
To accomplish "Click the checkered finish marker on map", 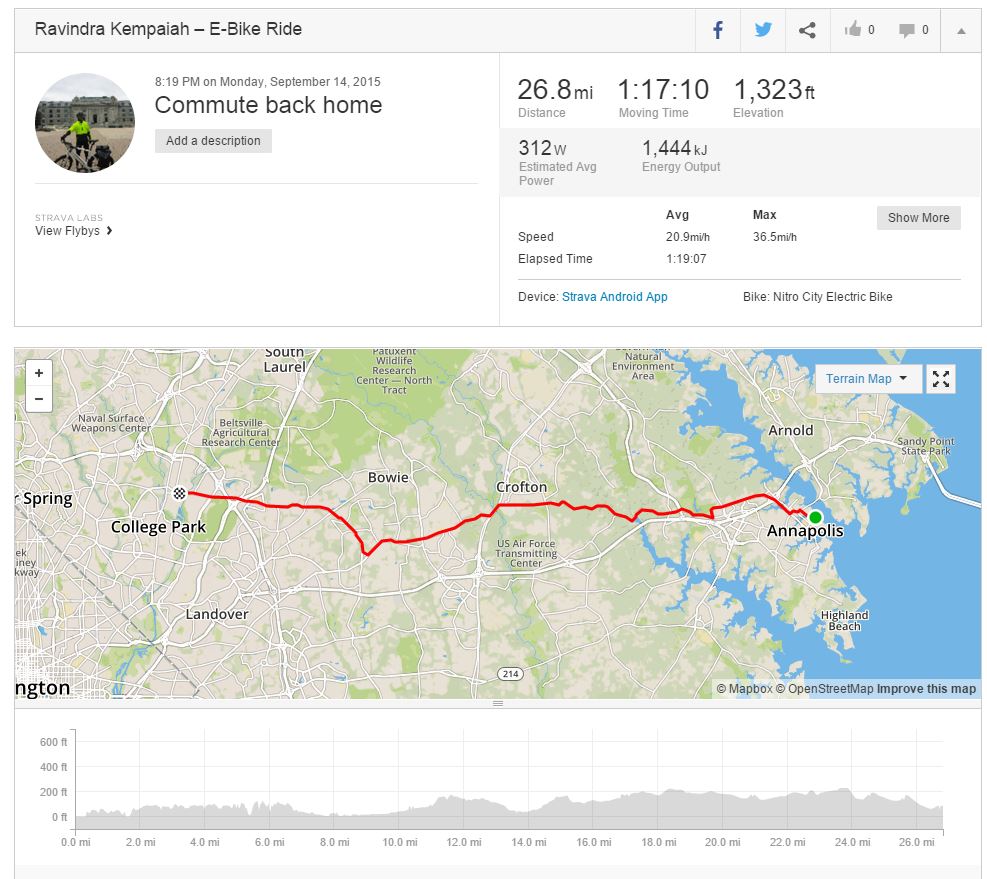I will 179,492.
